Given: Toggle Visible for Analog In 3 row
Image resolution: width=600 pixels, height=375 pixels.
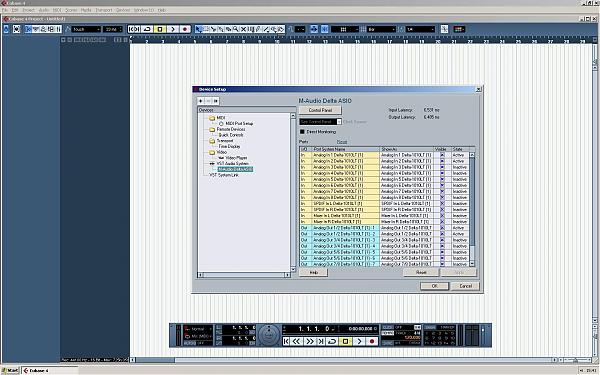Looking at the screenshot, I should (442, 167).
